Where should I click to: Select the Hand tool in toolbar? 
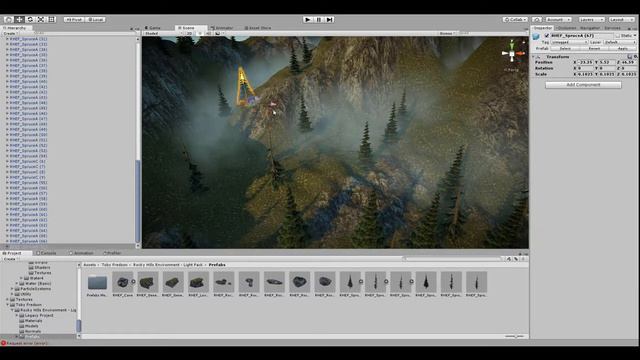pyautogui.click(x=8, y=19)
